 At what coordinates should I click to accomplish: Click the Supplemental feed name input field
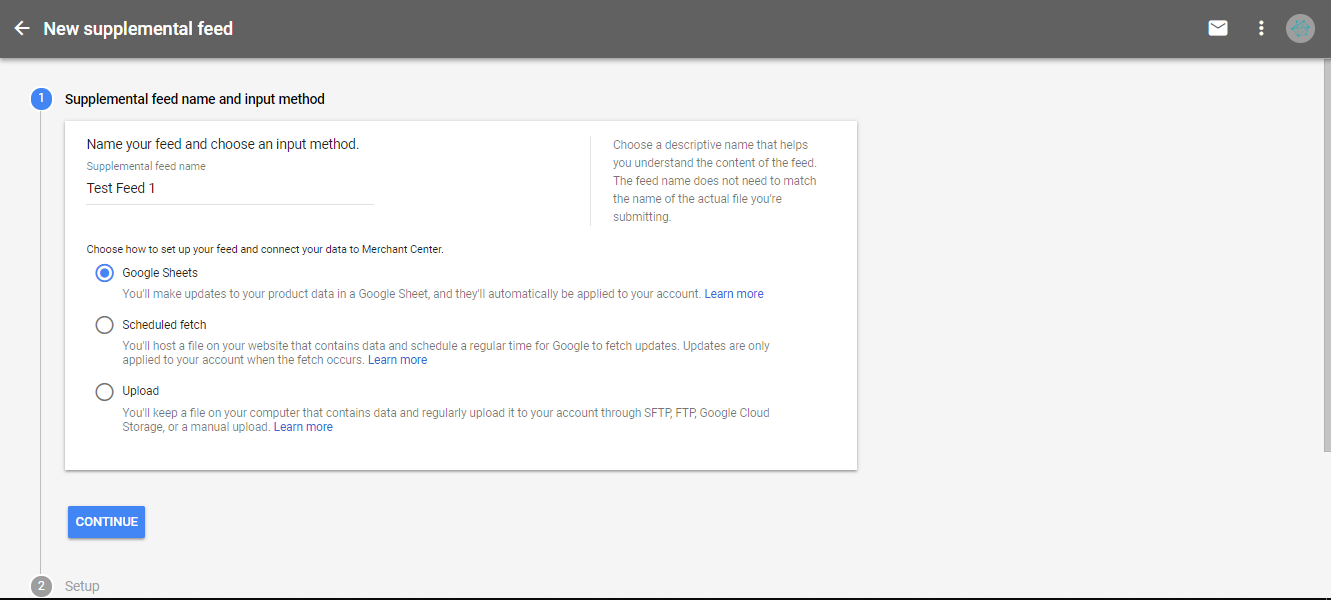230,189
